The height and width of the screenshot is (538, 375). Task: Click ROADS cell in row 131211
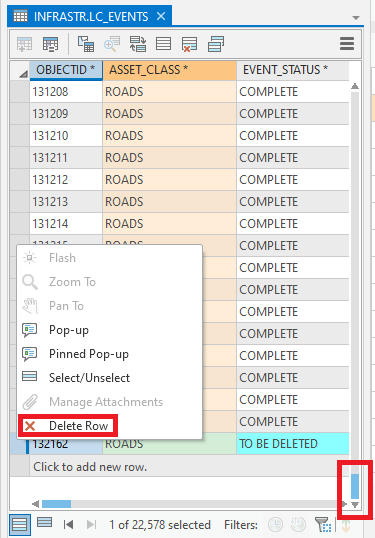(169, 158)
